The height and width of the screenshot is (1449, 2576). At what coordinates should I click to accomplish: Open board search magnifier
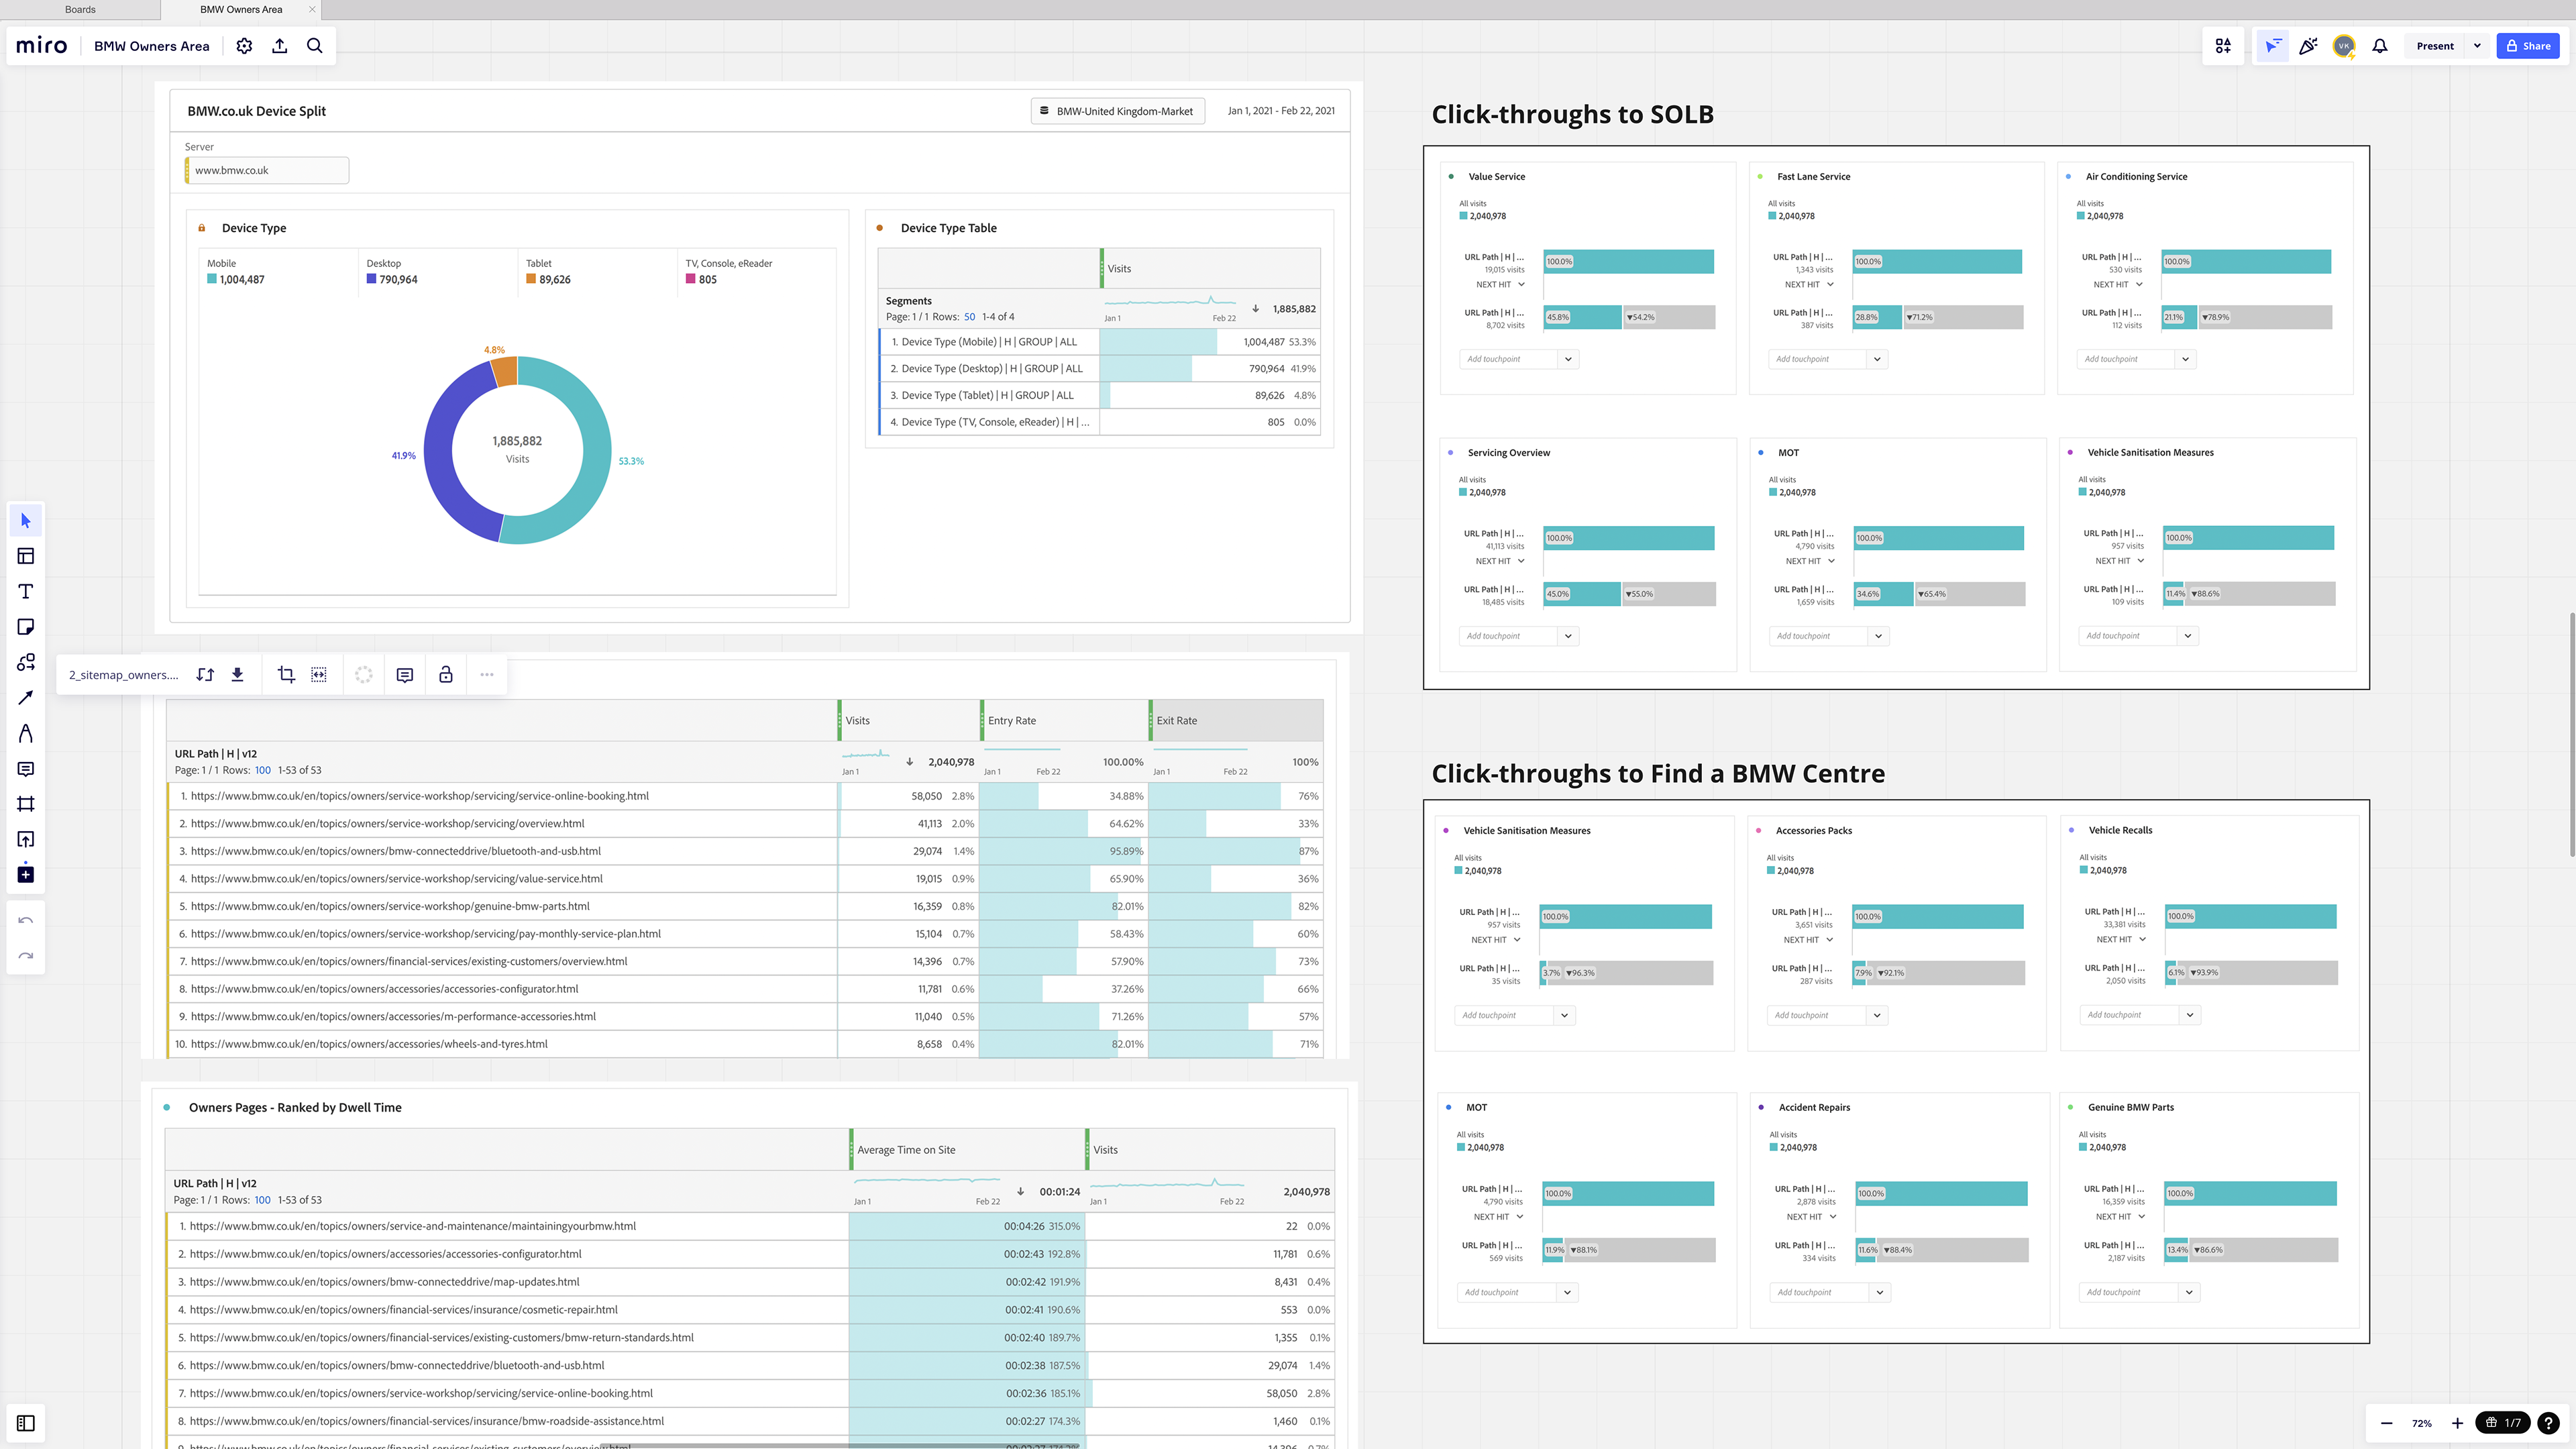click(x=315, y=46)
